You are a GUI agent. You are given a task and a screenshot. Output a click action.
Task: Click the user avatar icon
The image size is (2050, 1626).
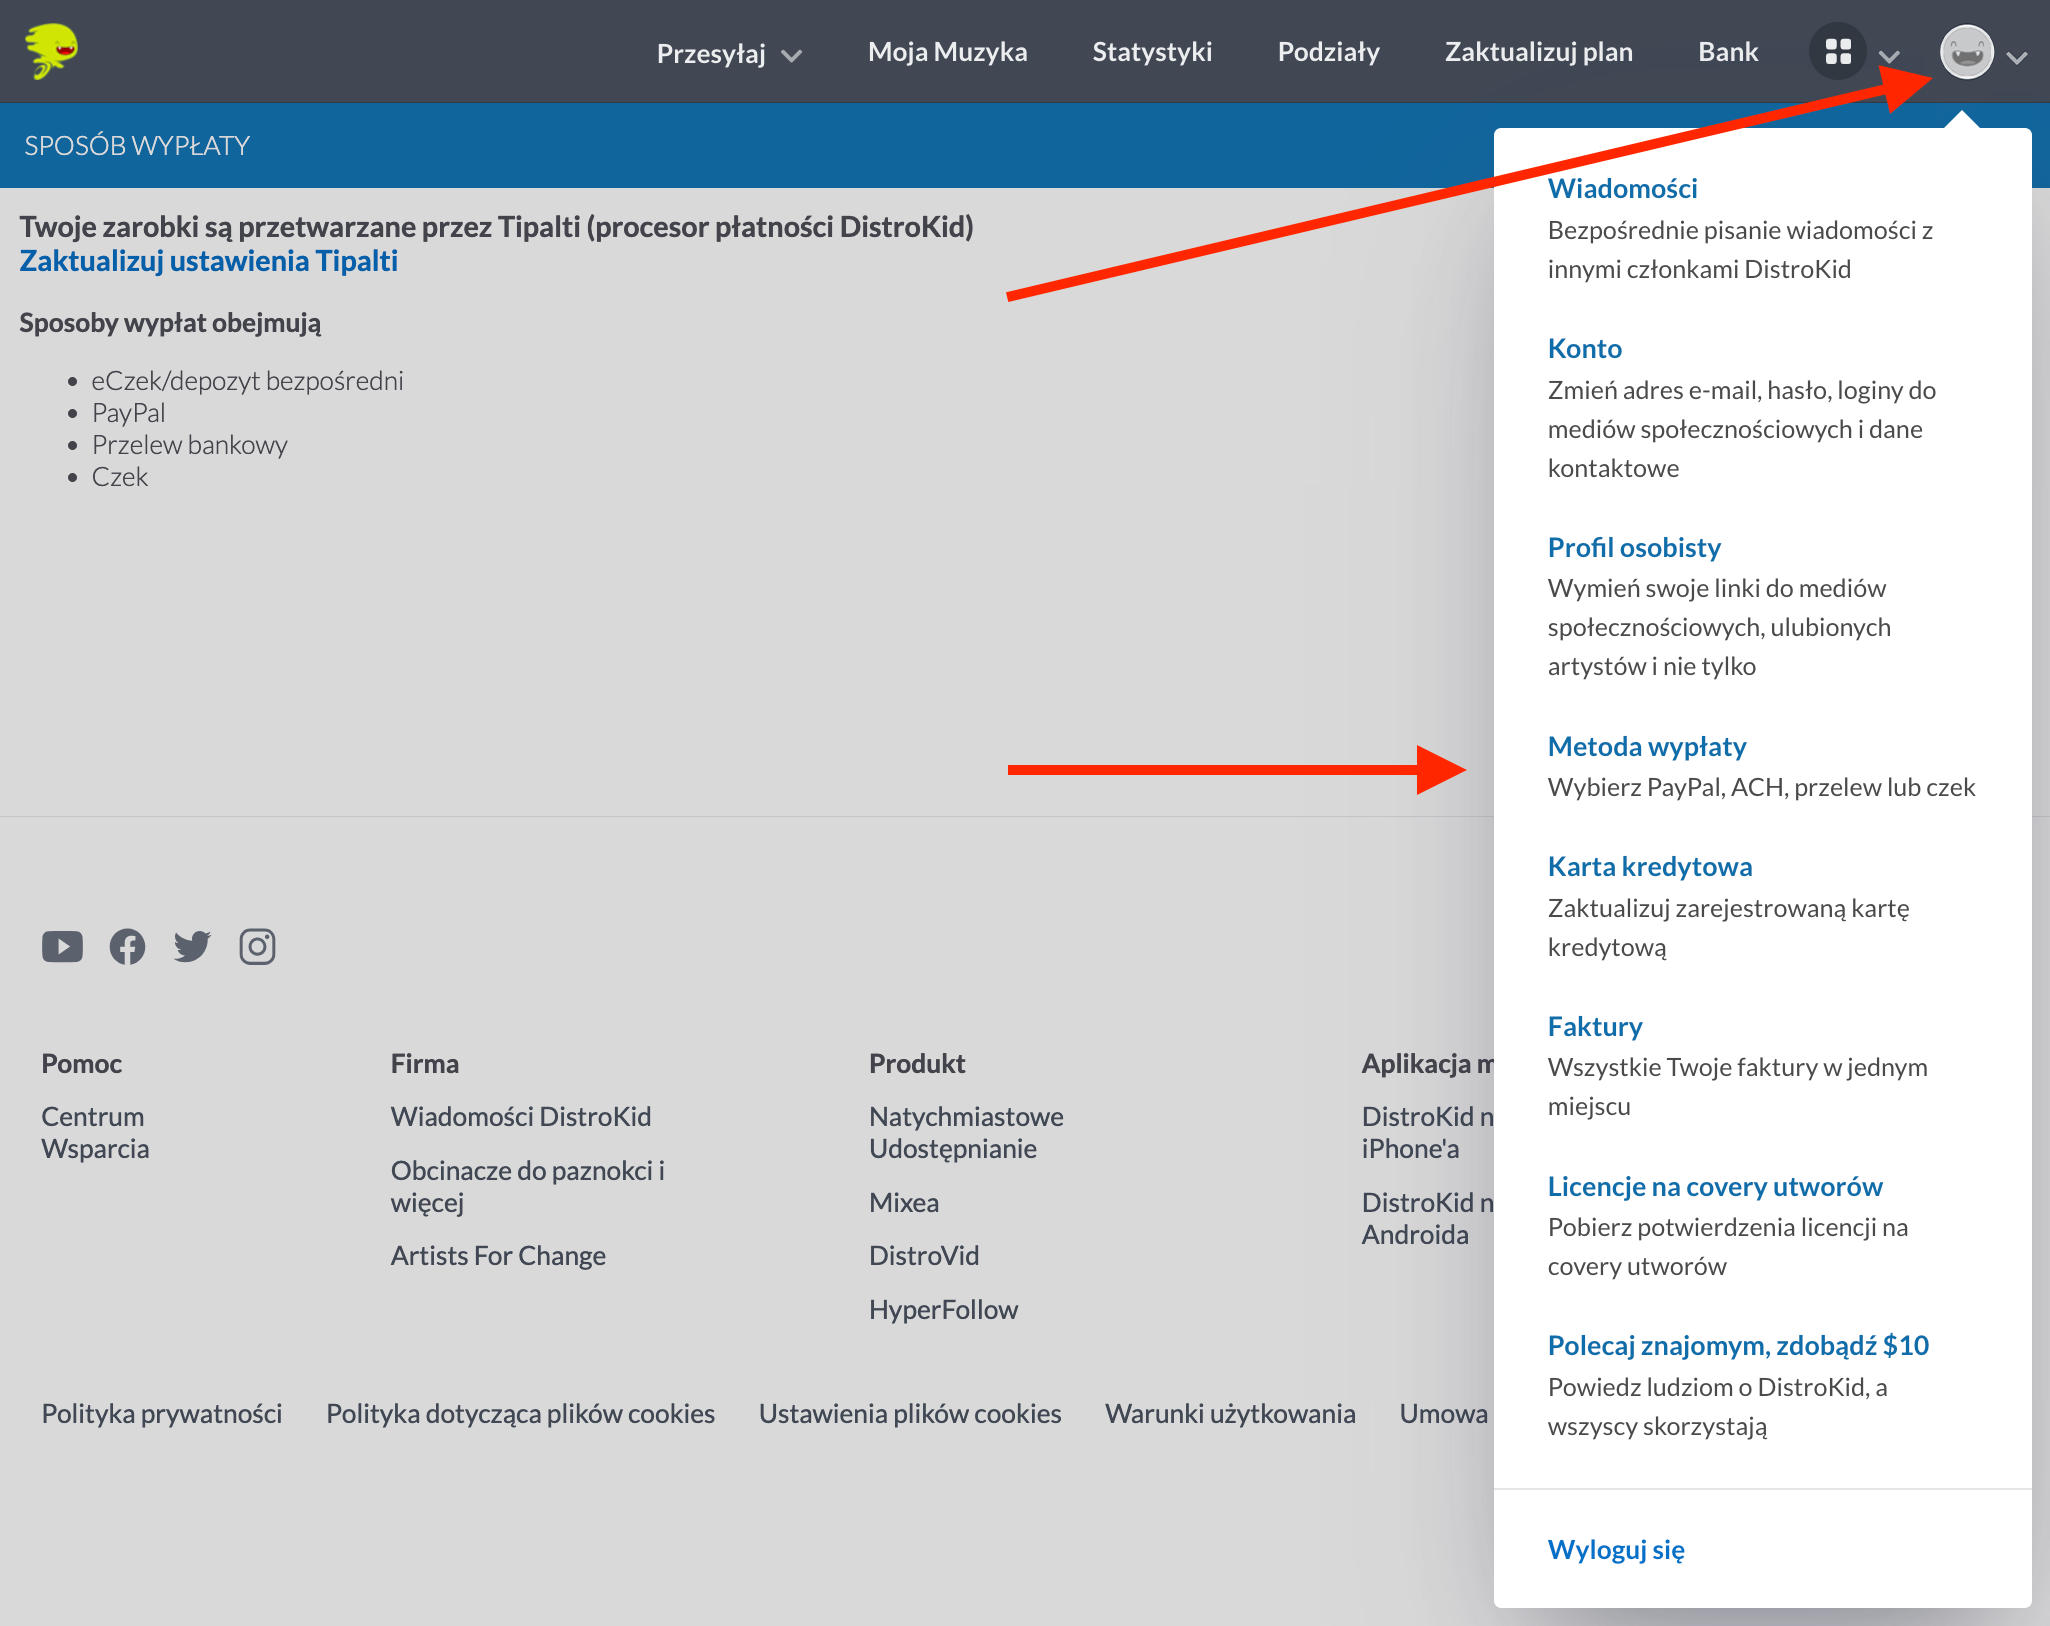pos(1966,52)
